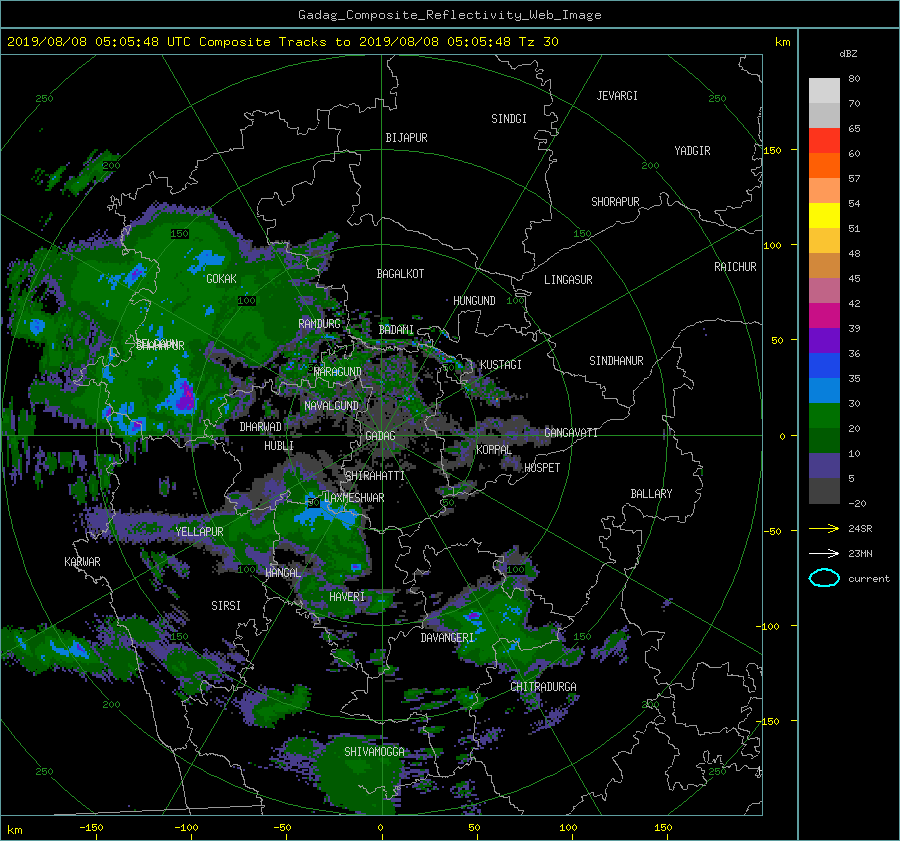Click the -150 label on the bottom axis
The height and width of the screenshot is (841, 900).
pyautogui.click(x=91, y=828)
